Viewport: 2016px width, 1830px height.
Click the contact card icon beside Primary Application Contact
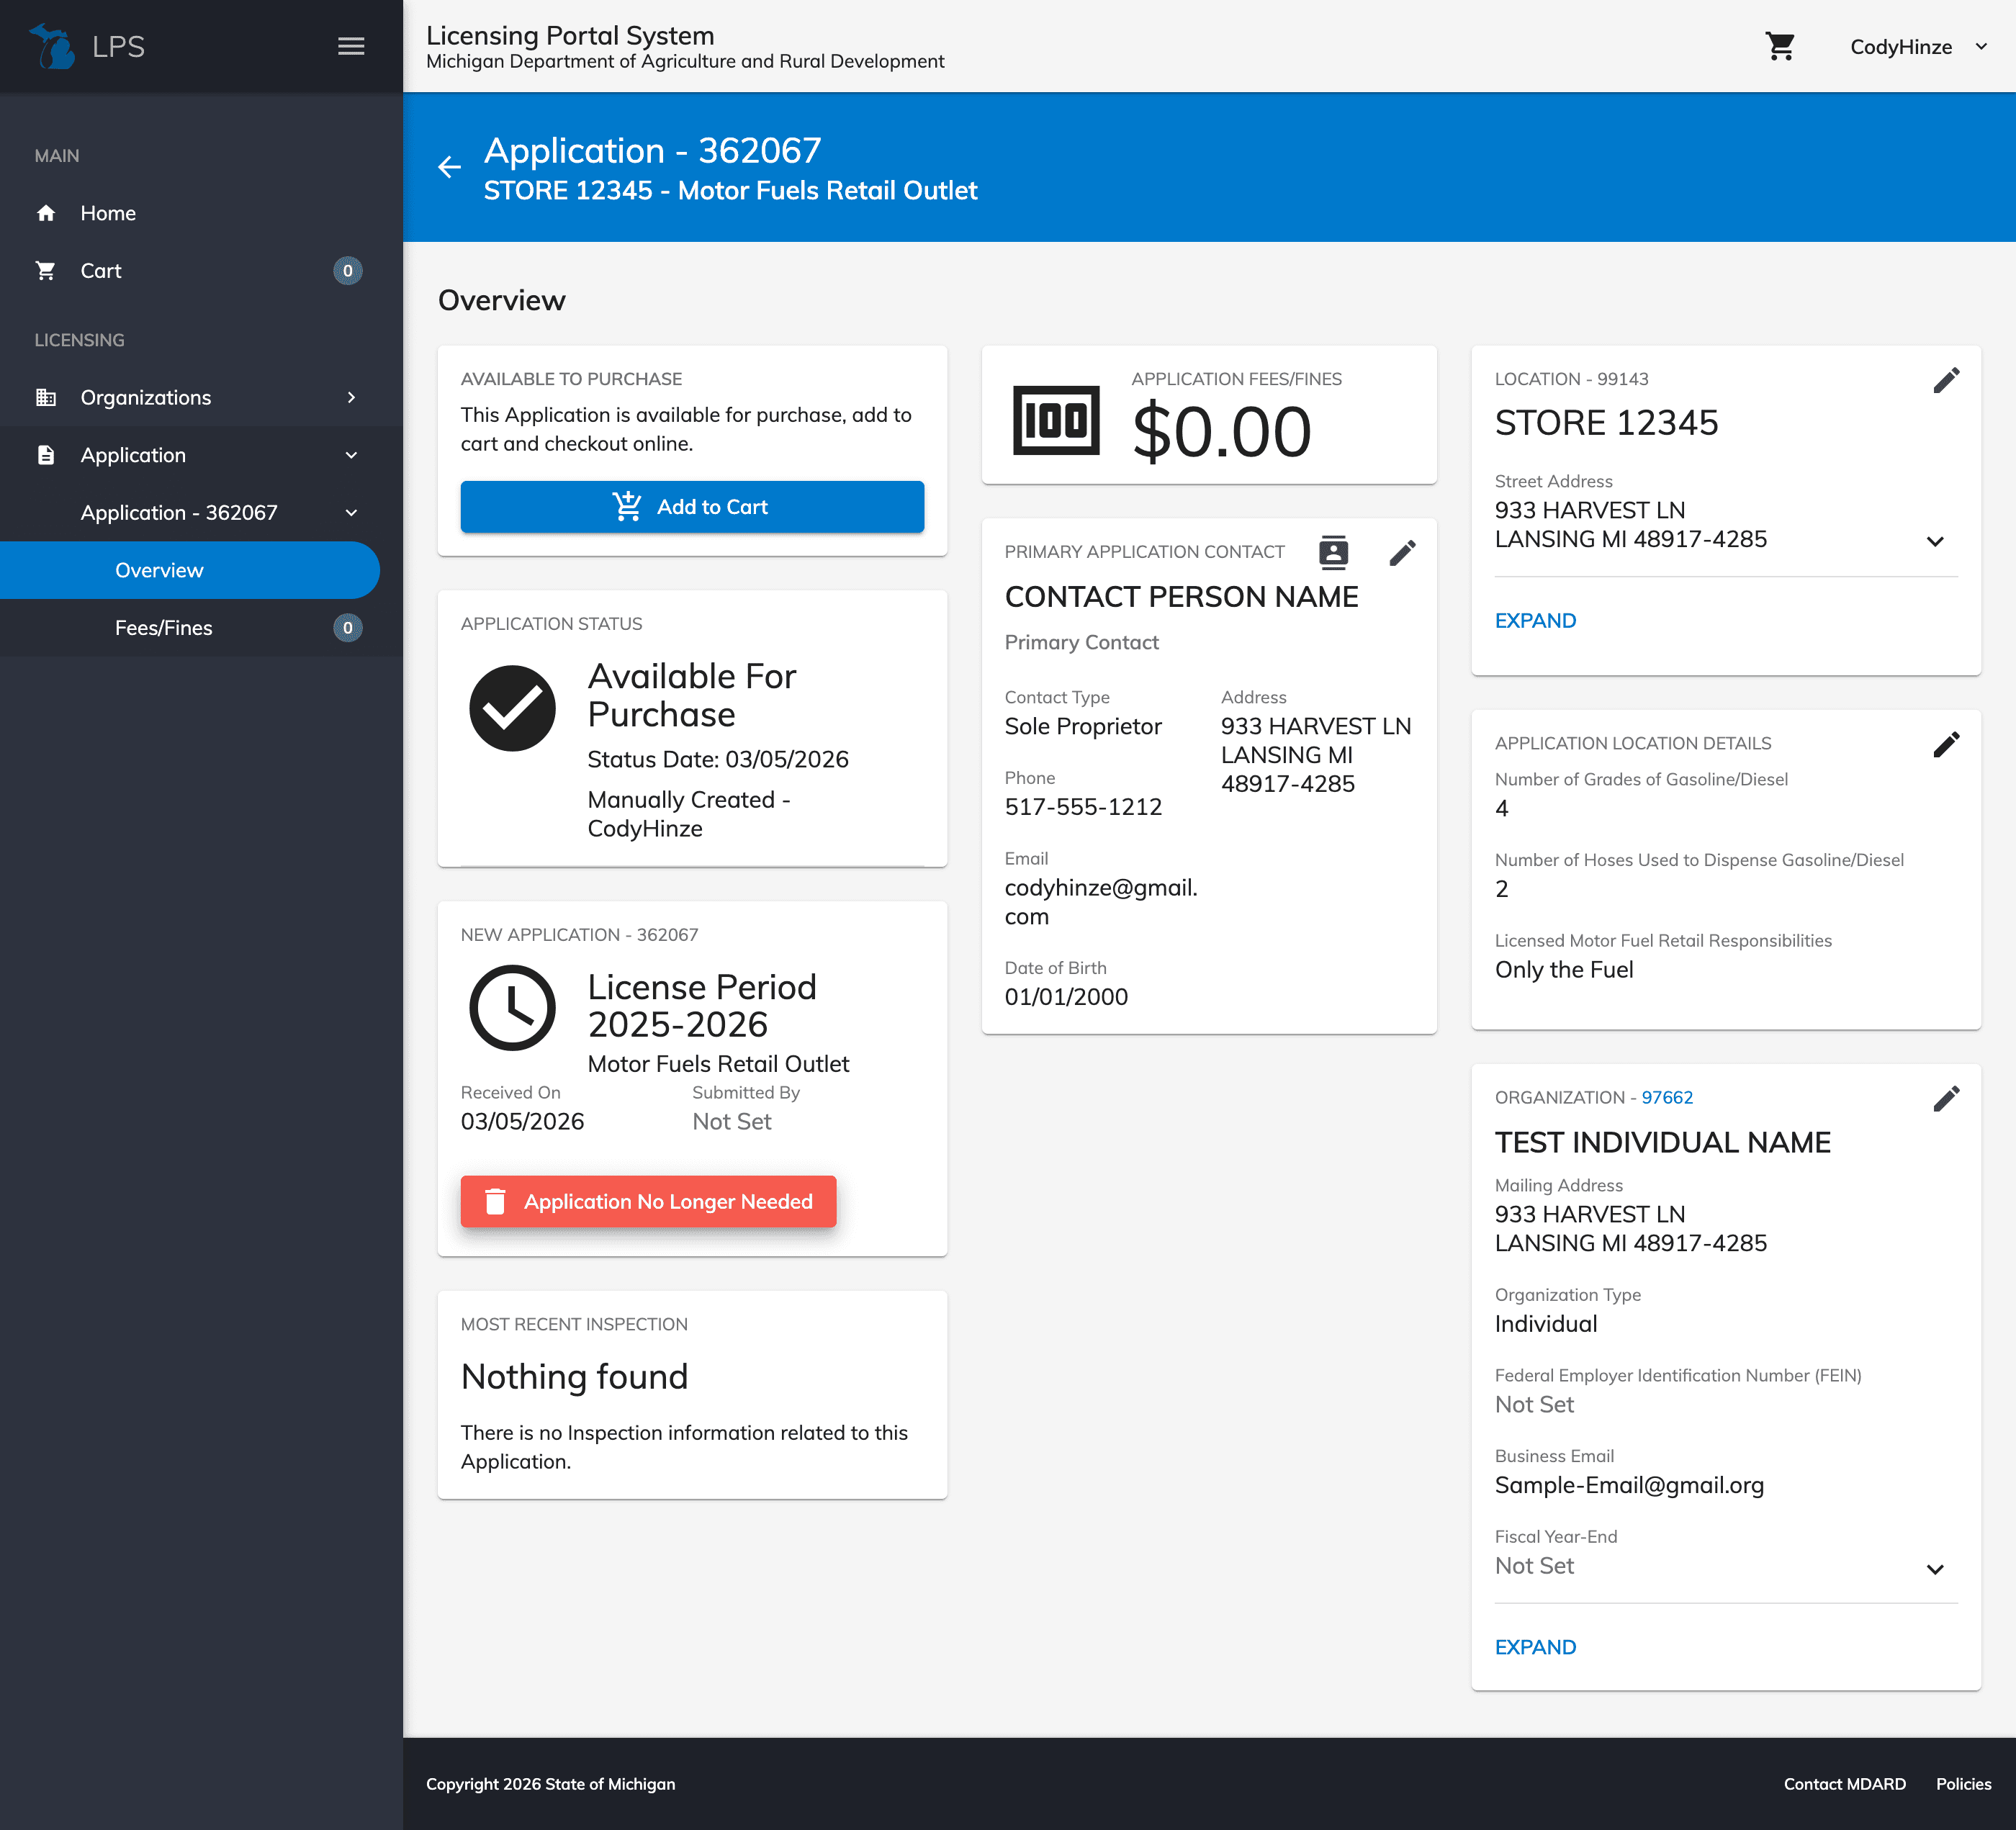[x=1333, y=552]
